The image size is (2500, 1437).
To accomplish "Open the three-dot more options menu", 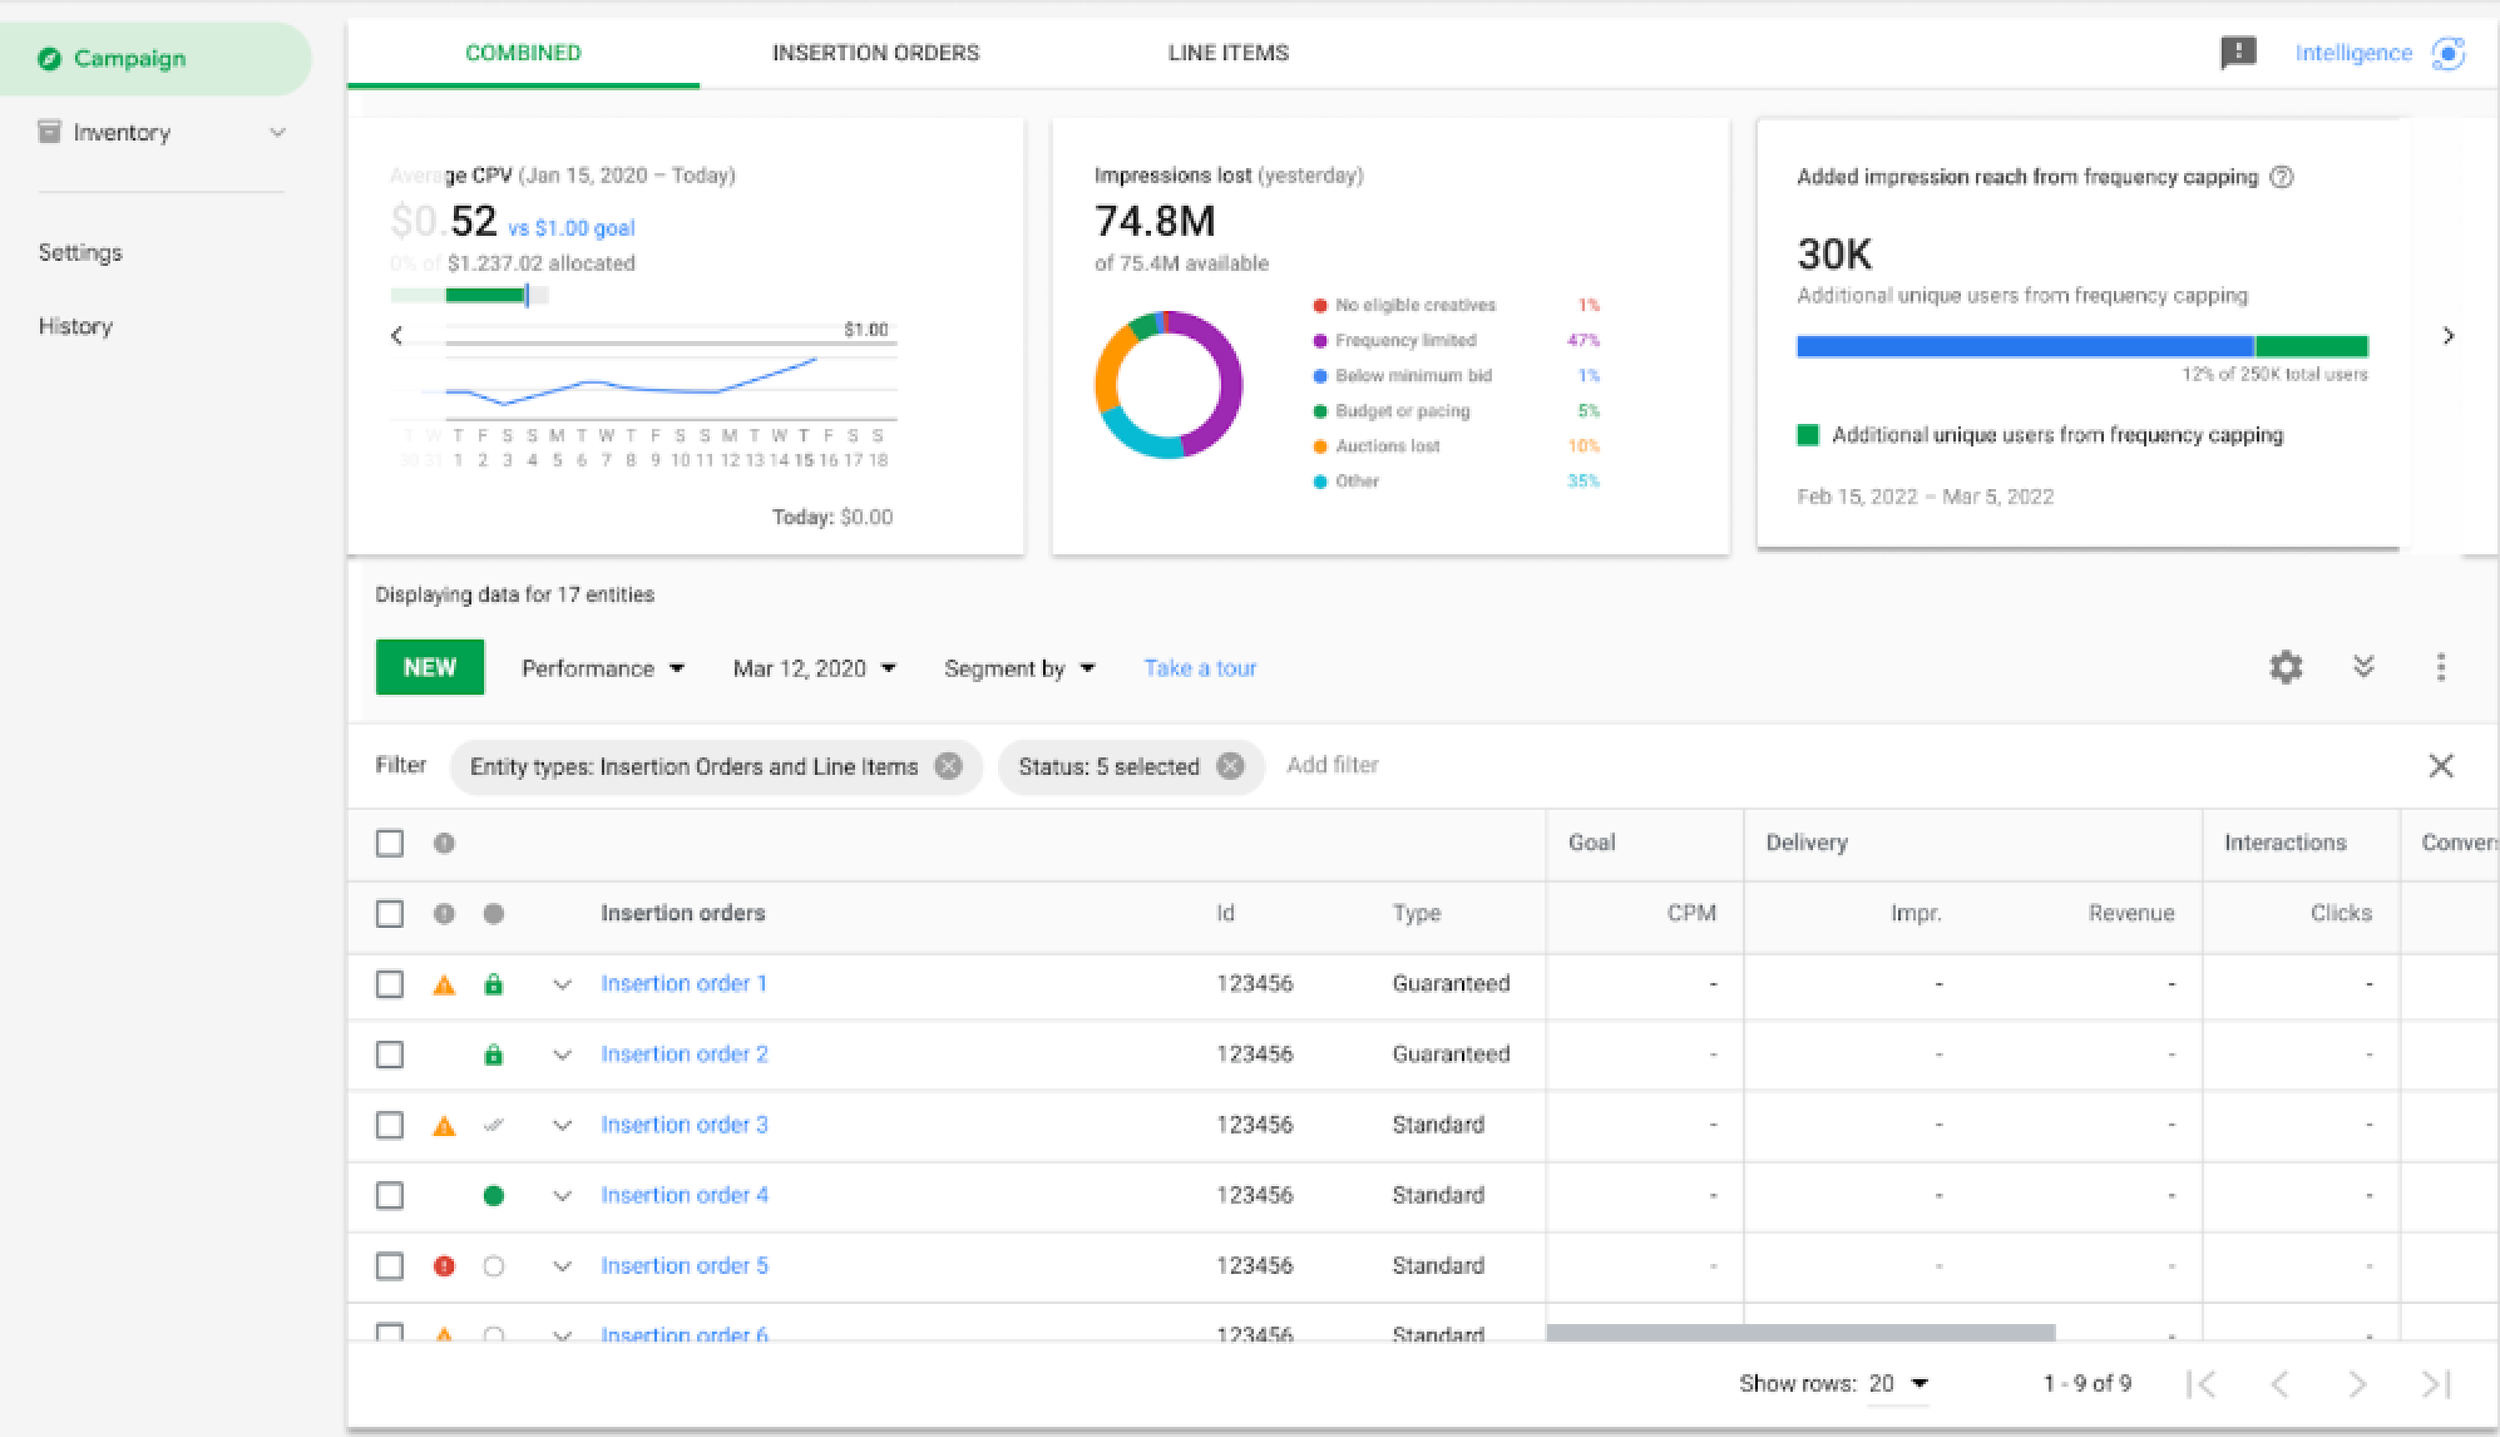I will click(2441, 667).
